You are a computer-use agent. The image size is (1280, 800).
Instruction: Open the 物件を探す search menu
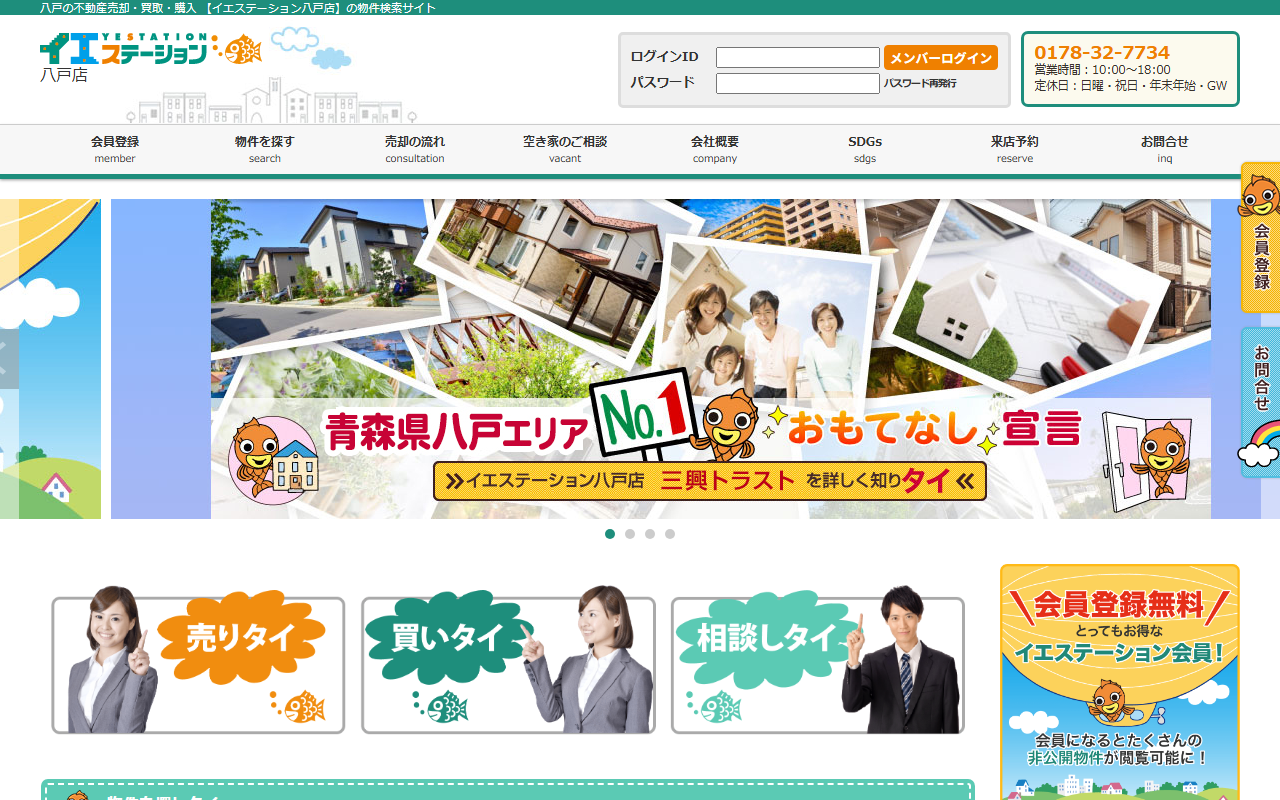pos(265,149)
